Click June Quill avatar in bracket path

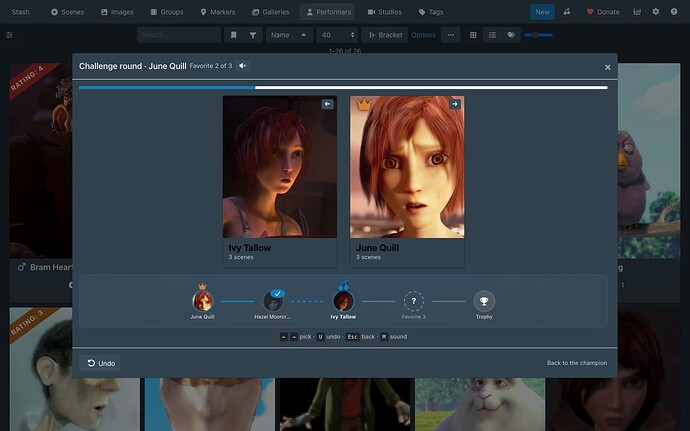pos(202,301)
